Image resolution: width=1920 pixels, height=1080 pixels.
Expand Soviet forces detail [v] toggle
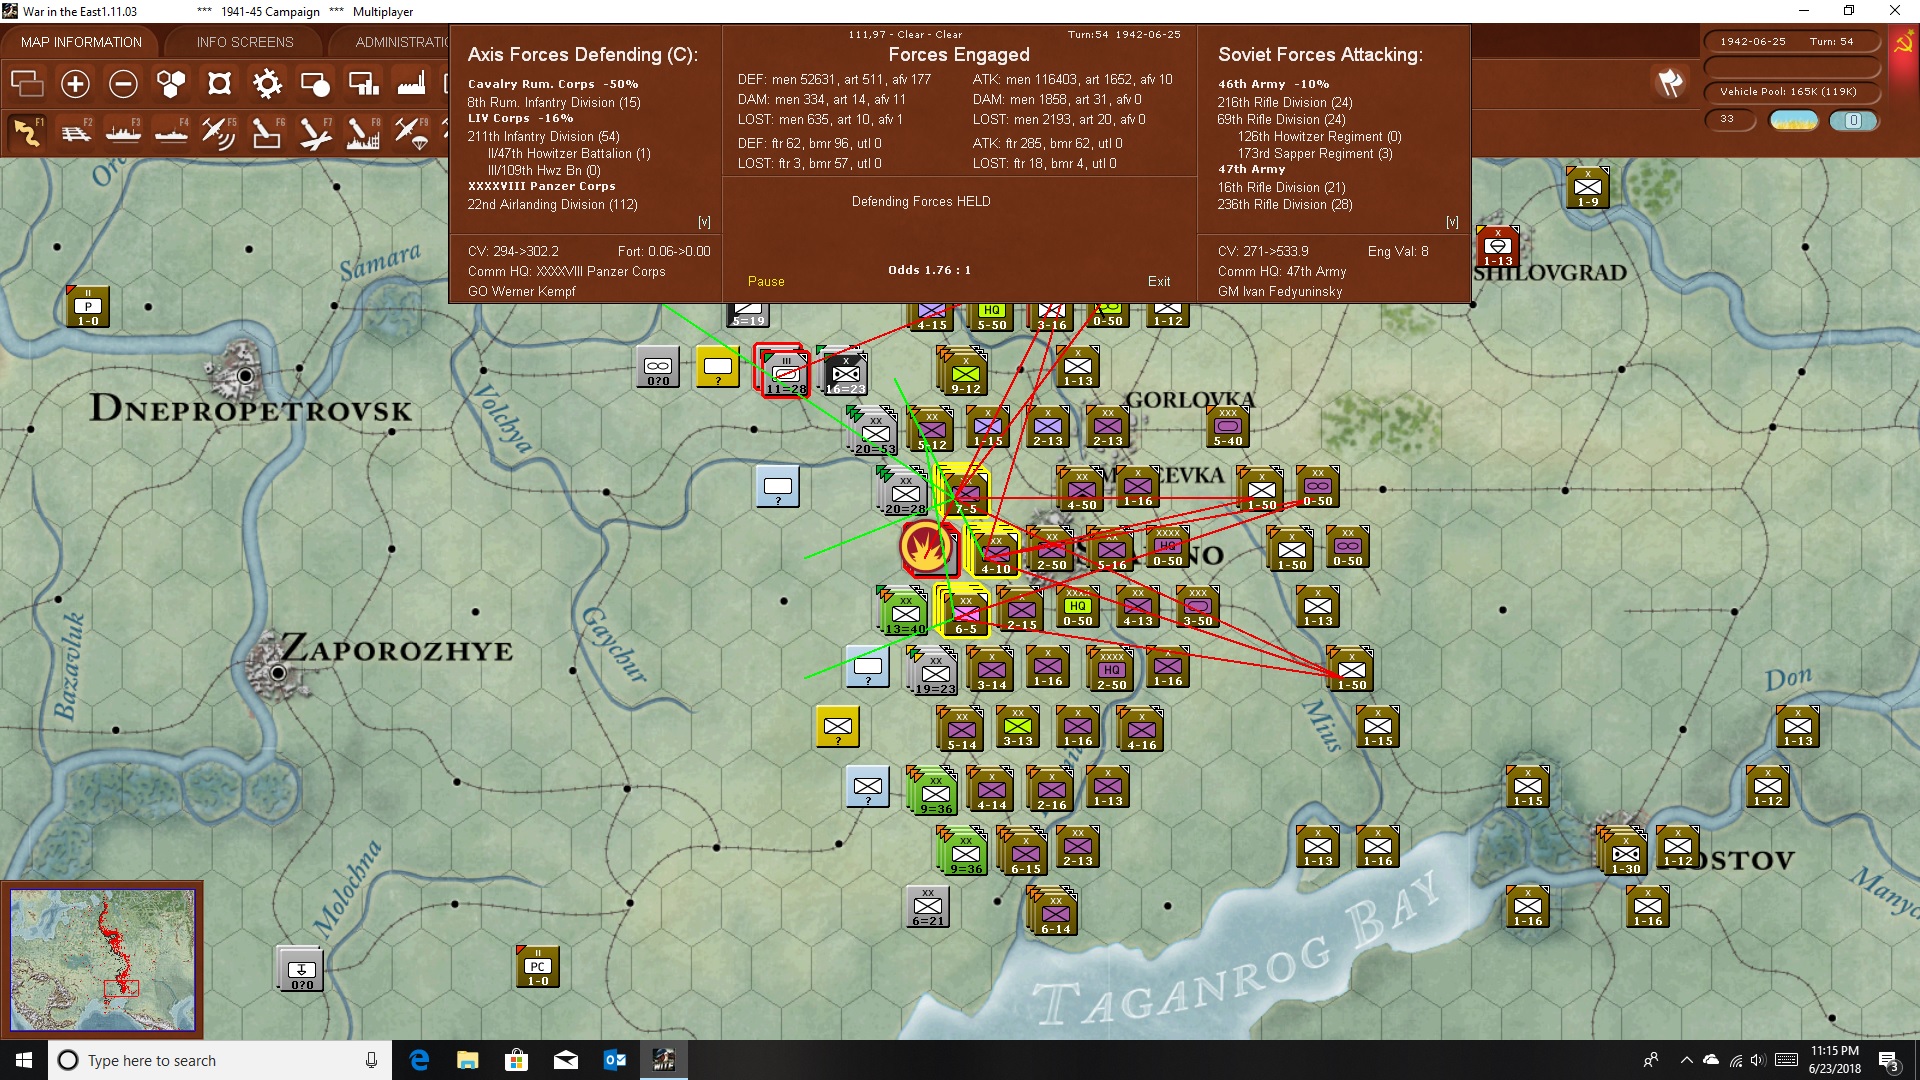tap(1452, 222)
